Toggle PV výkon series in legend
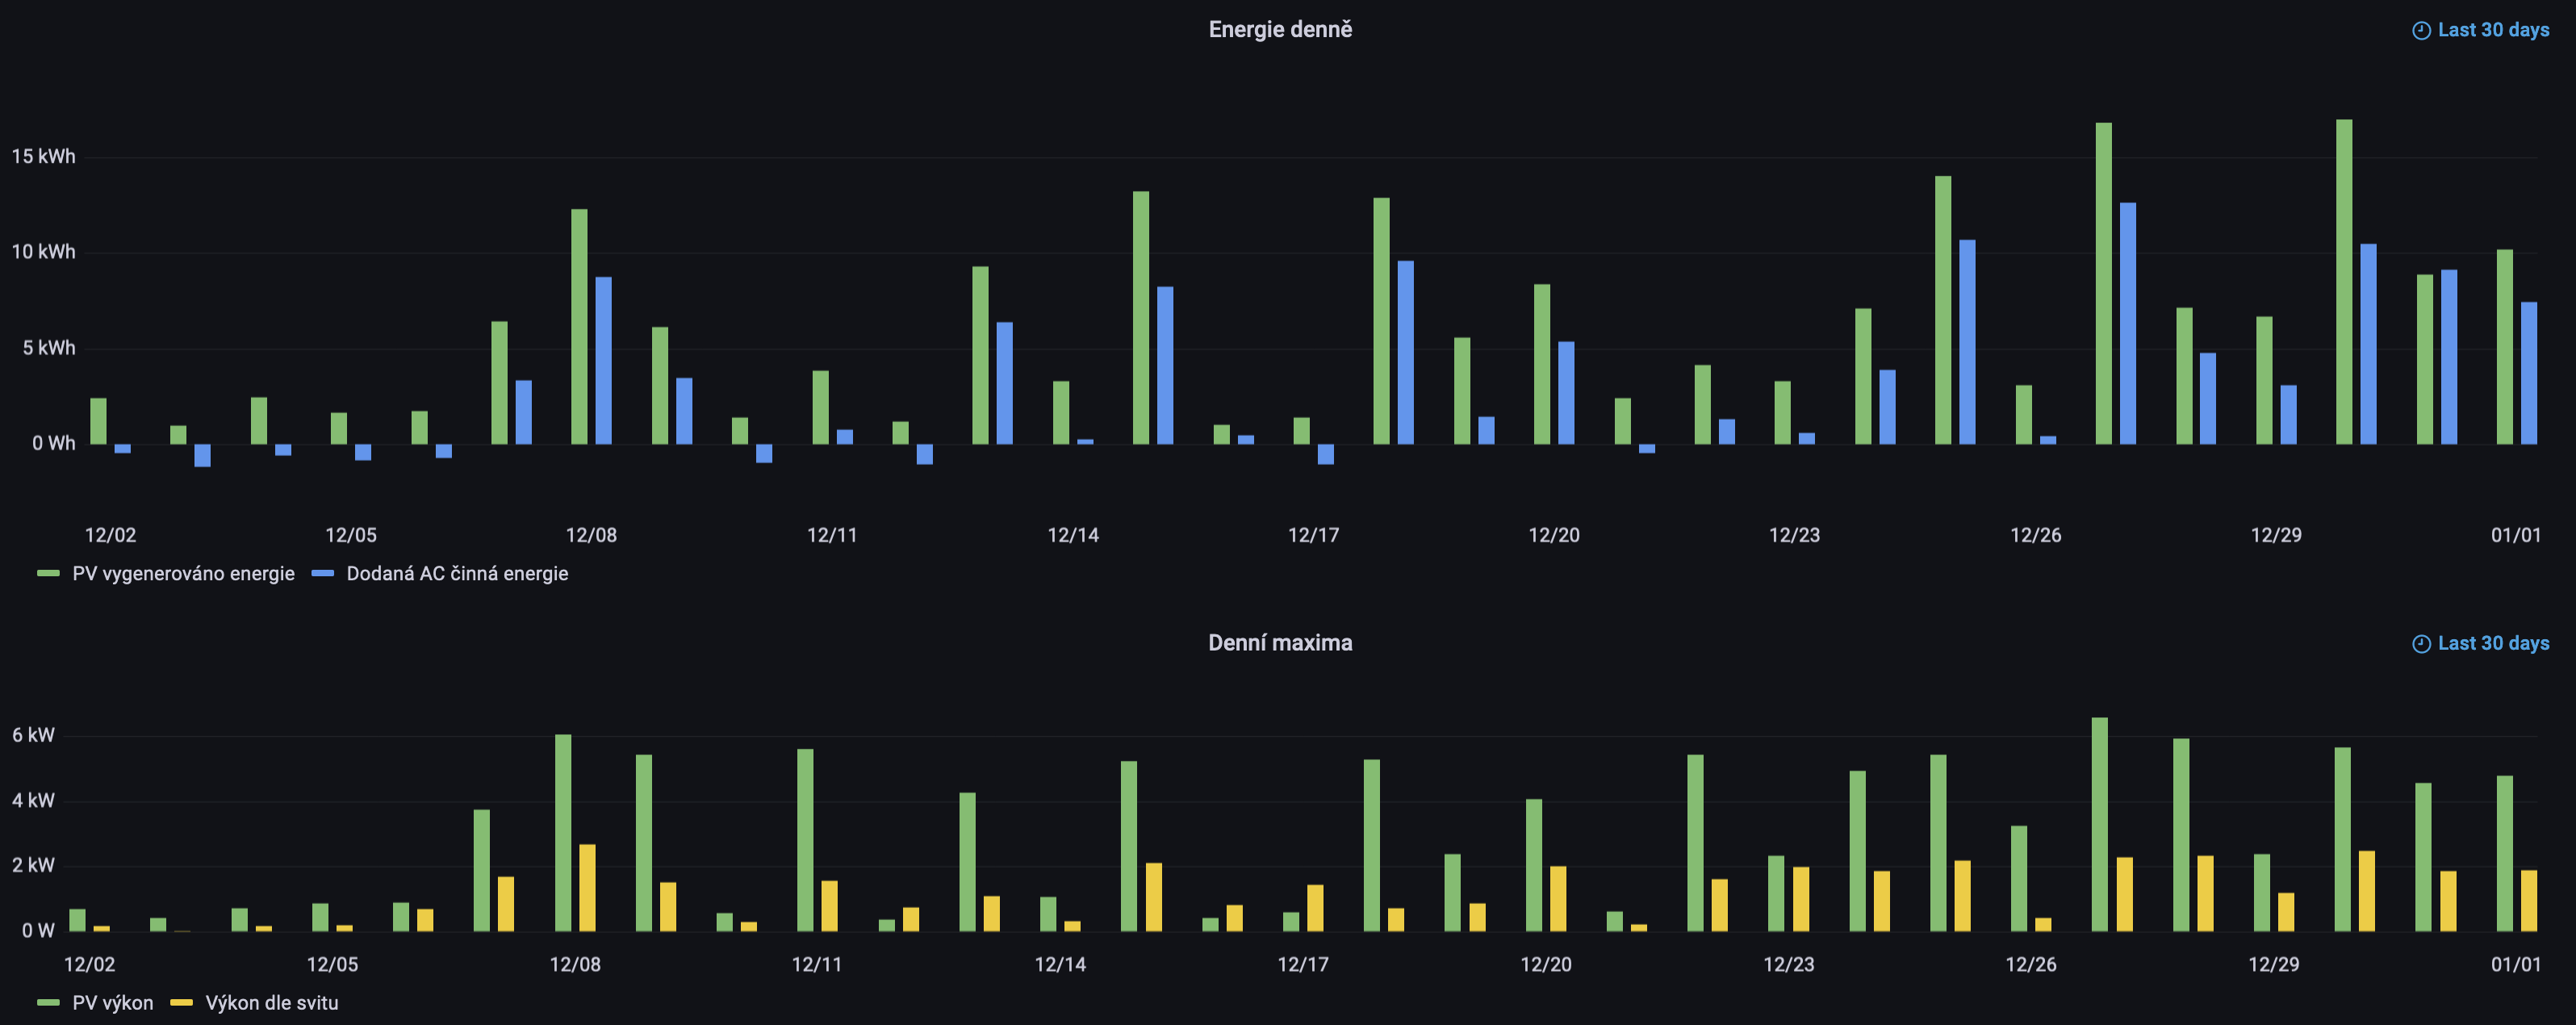 click(112, 1003)
